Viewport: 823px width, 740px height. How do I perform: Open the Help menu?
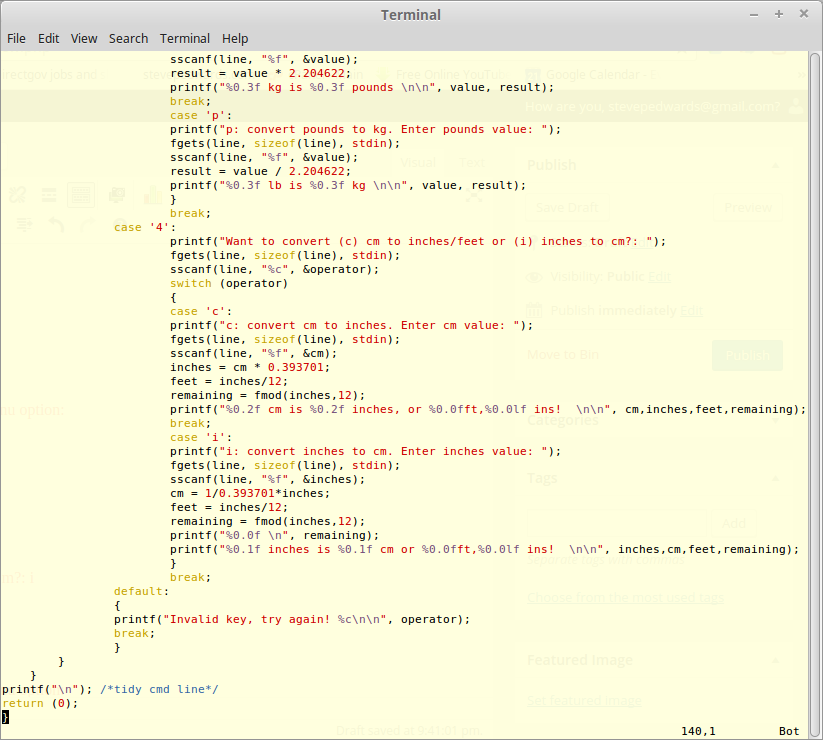[235, 38]
